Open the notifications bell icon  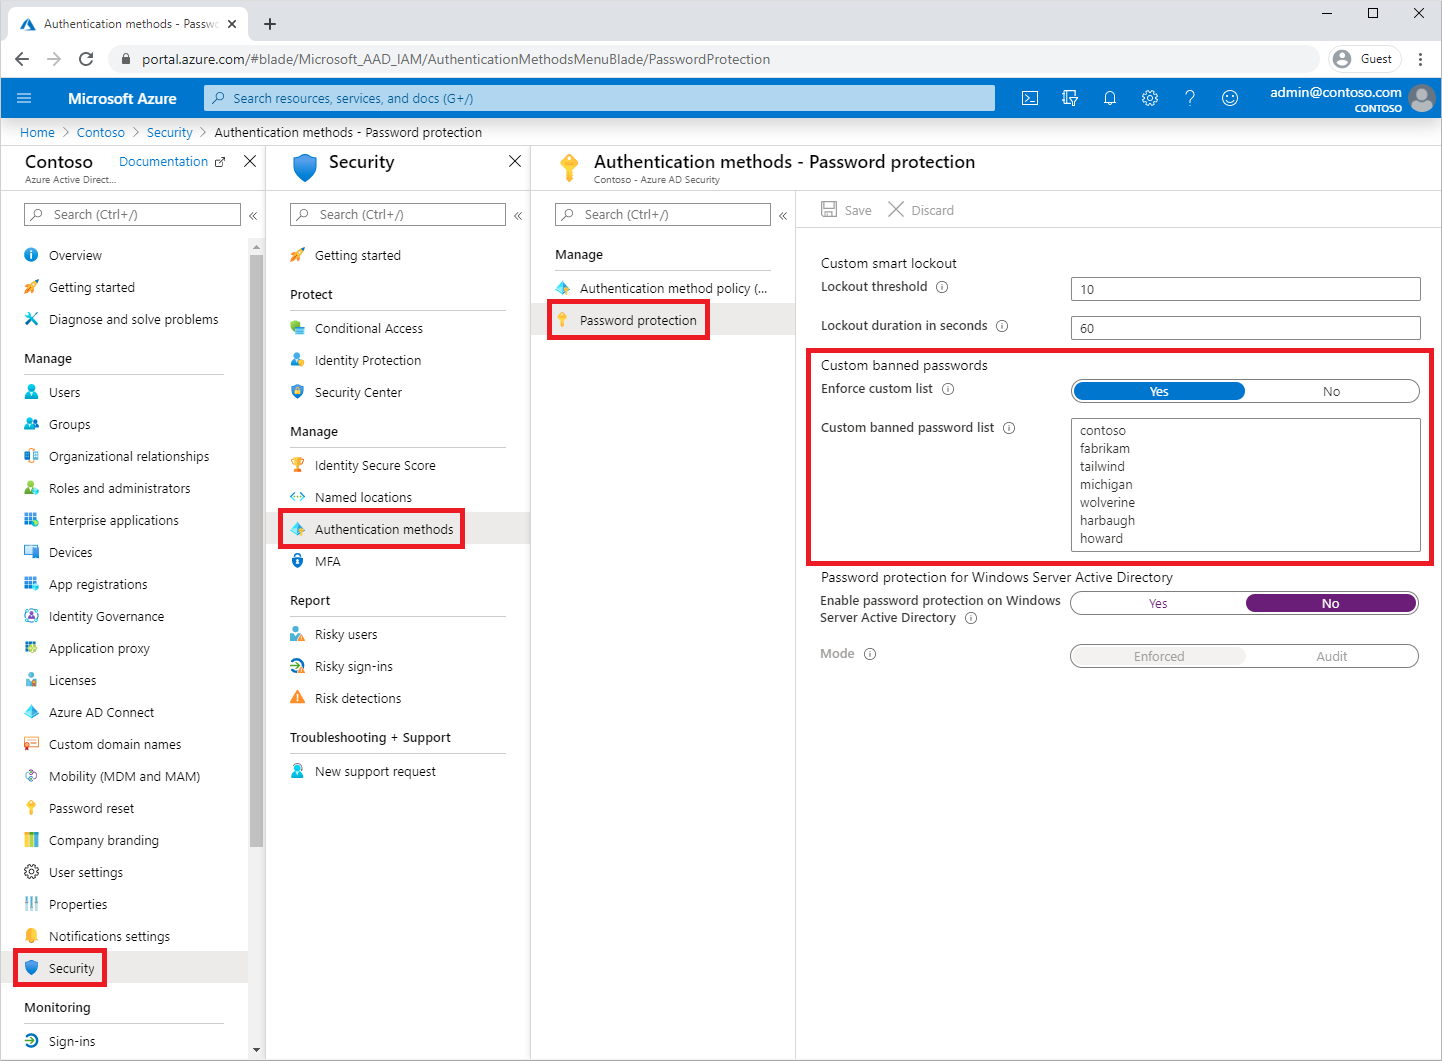[x=1110, y=98]
